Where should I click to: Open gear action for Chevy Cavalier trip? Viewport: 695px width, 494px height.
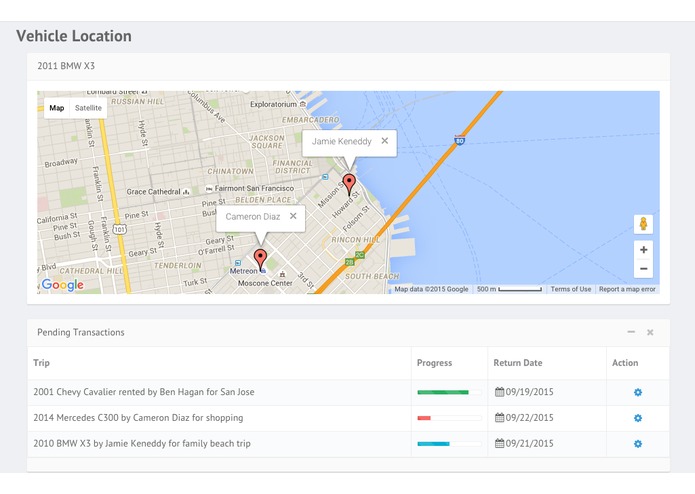(x=638, y=392)
